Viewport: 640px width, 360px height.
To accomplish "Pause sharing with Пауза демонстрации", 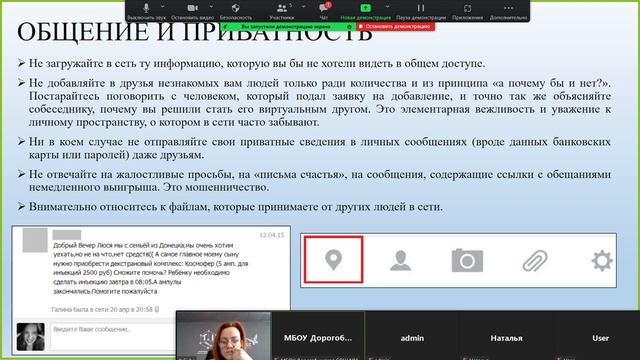I will point(421,11).
